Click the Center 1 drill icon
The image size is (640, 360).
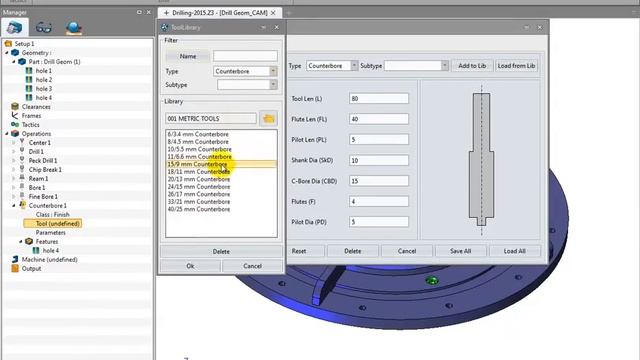pos(22,142)
